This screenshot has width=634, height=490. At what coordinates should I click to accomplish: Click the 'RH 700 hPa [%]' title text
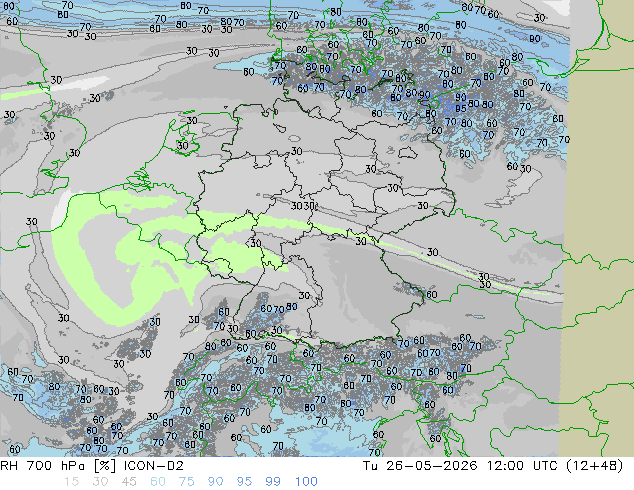point(58,466)
